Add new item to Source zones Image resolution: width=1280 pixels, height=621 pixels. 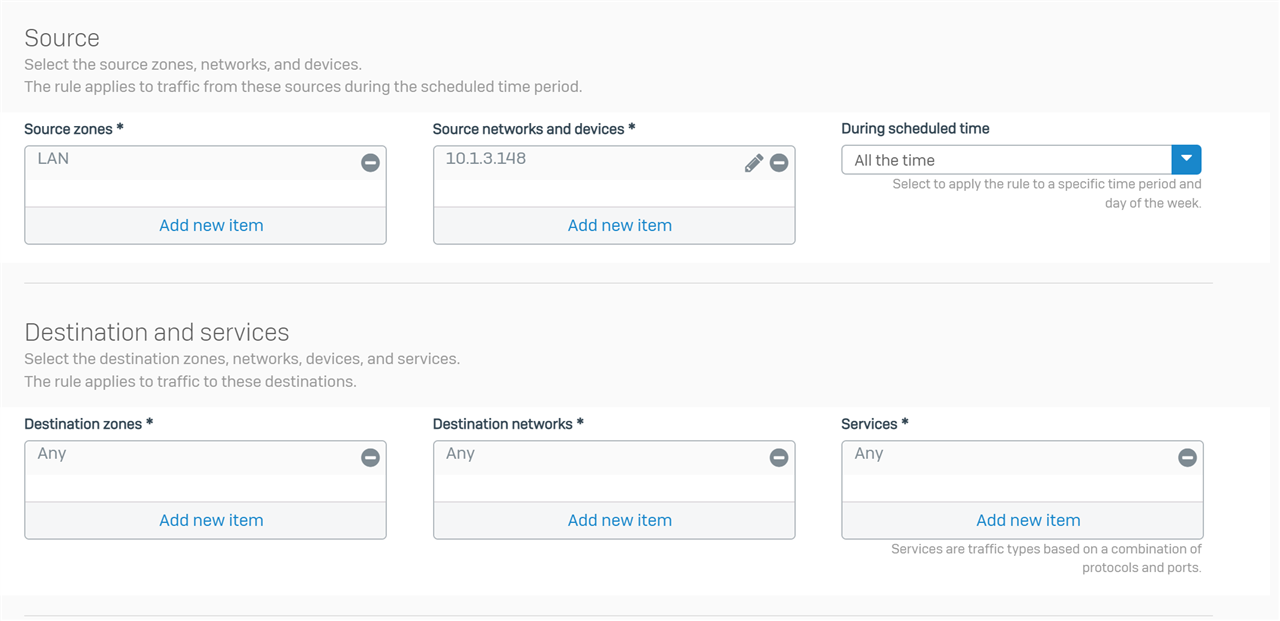211,225
